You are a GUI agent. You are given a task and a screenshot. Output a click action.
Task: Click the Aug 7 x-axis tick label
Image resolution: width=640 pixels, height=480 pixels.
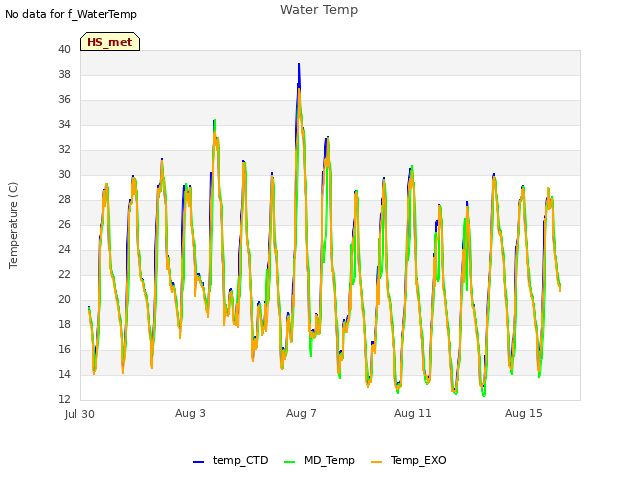[301, 413]
